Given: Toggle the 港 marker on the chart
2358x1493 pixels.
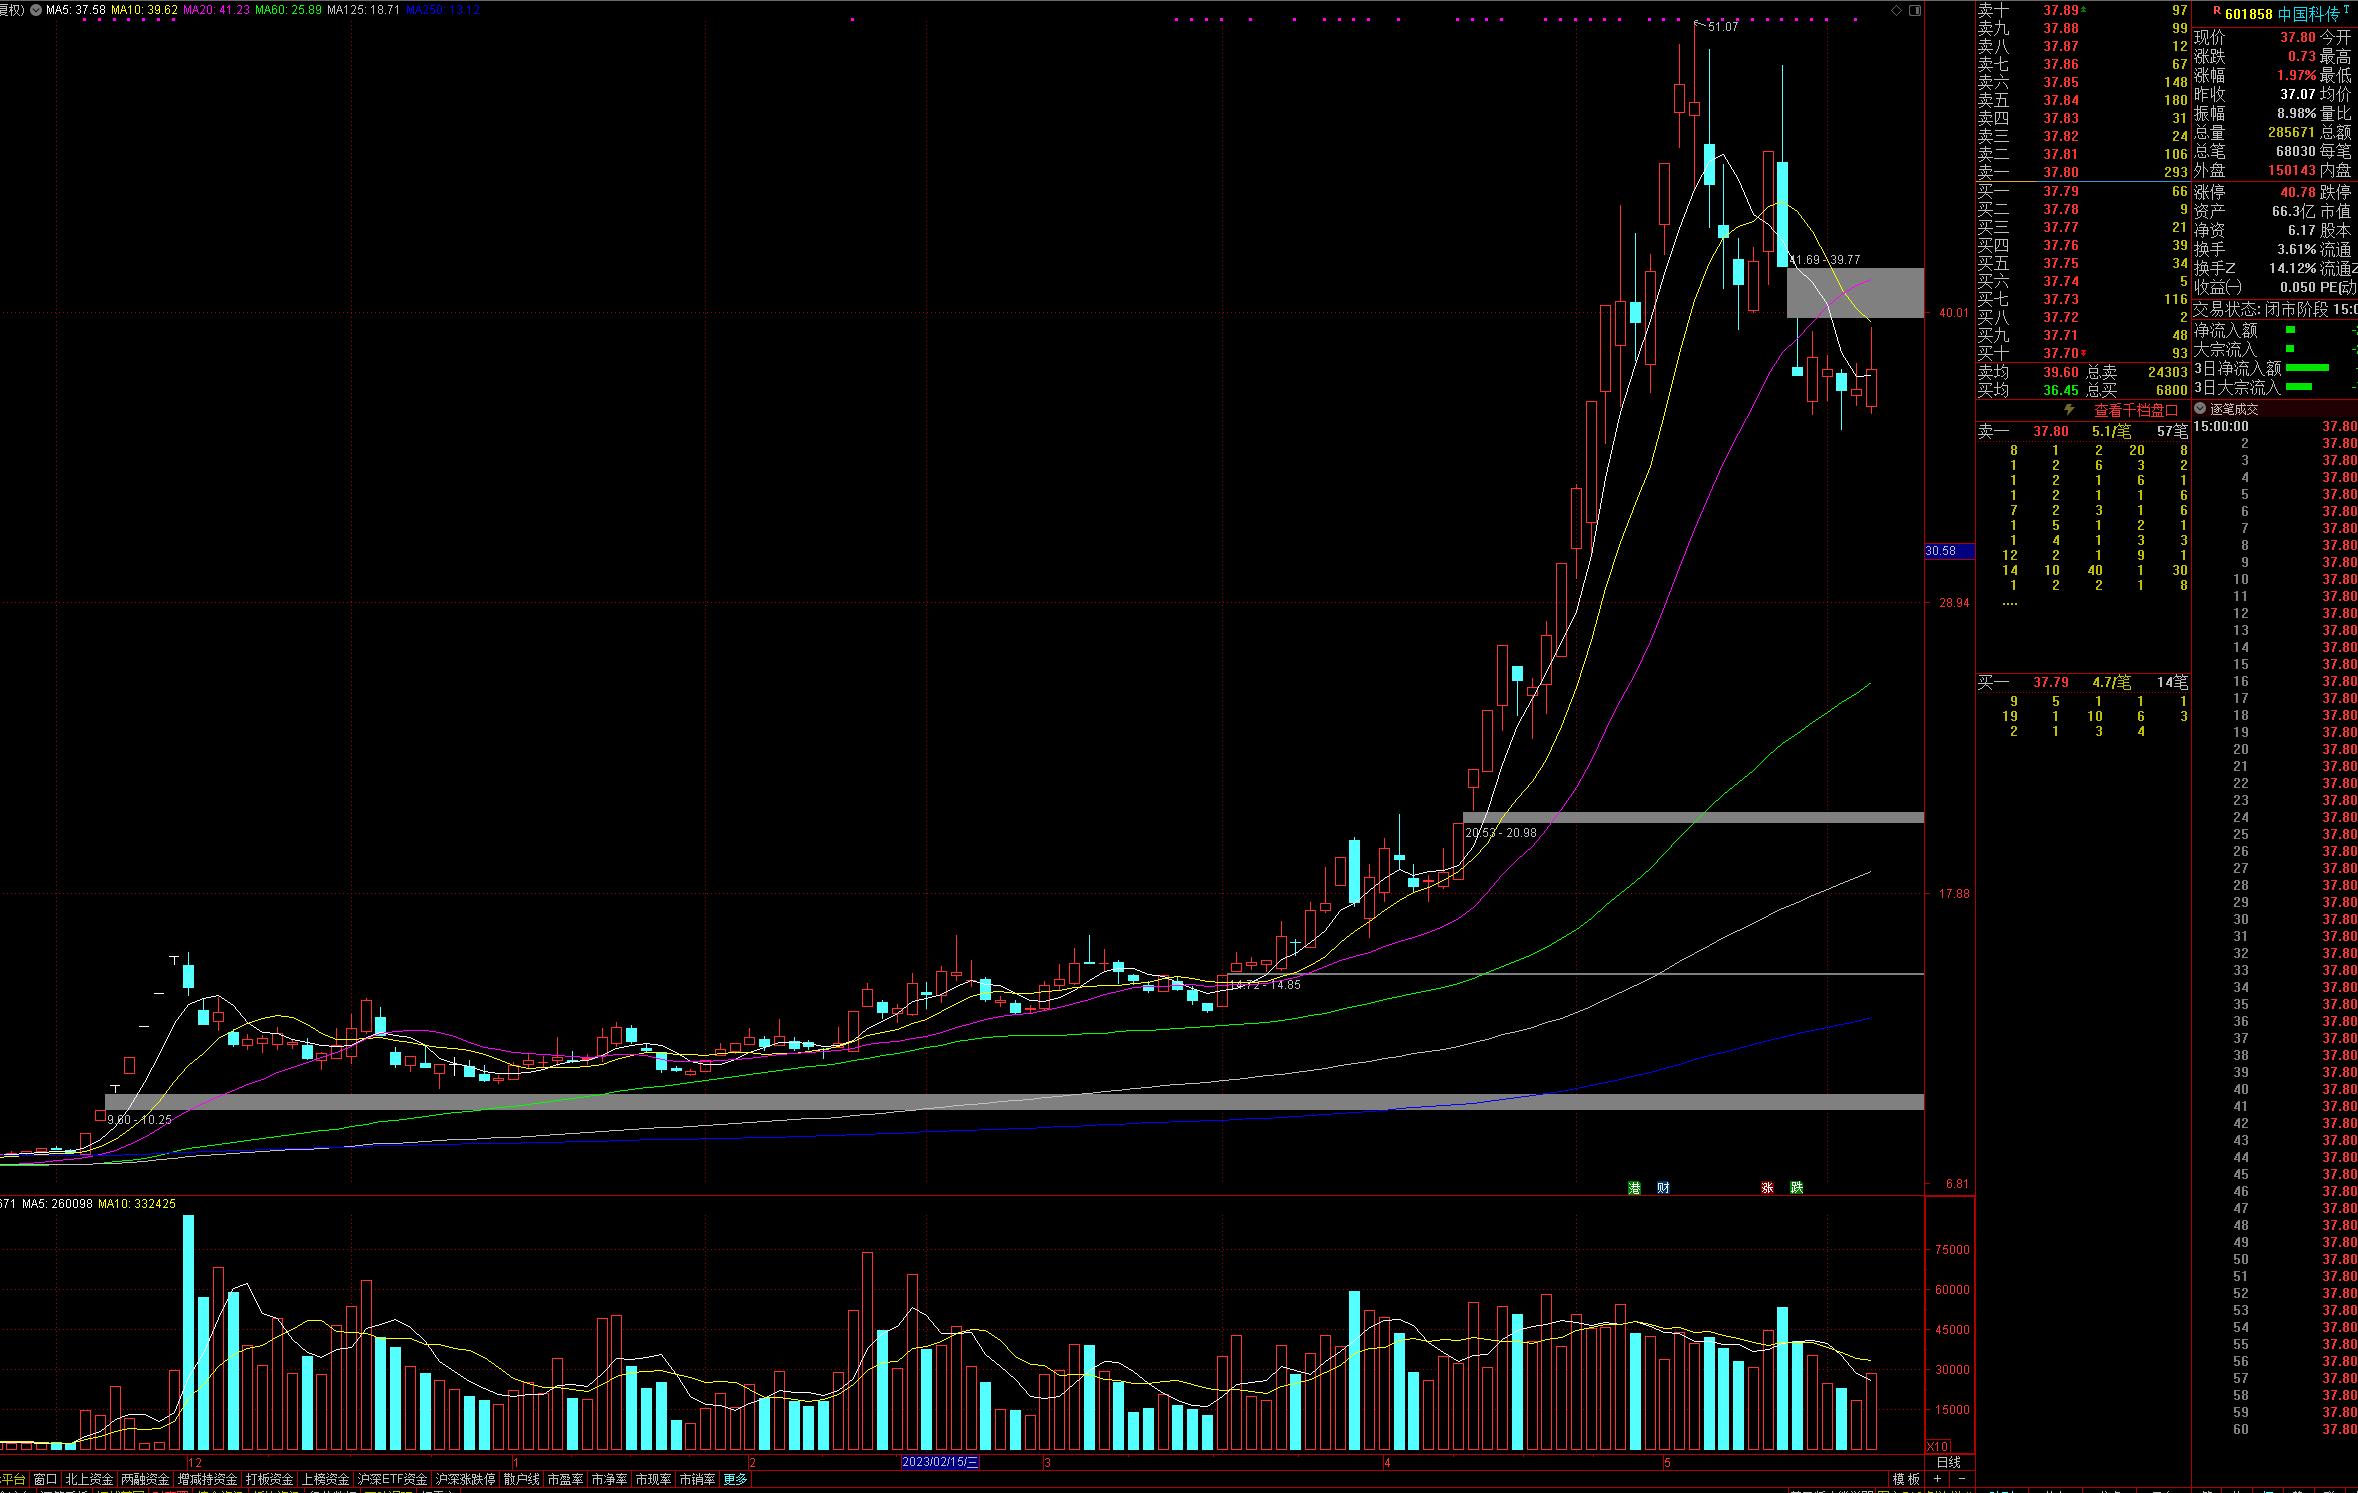Looking at the screenshot, I should pyautogui.click(x=1635, y=1187).
